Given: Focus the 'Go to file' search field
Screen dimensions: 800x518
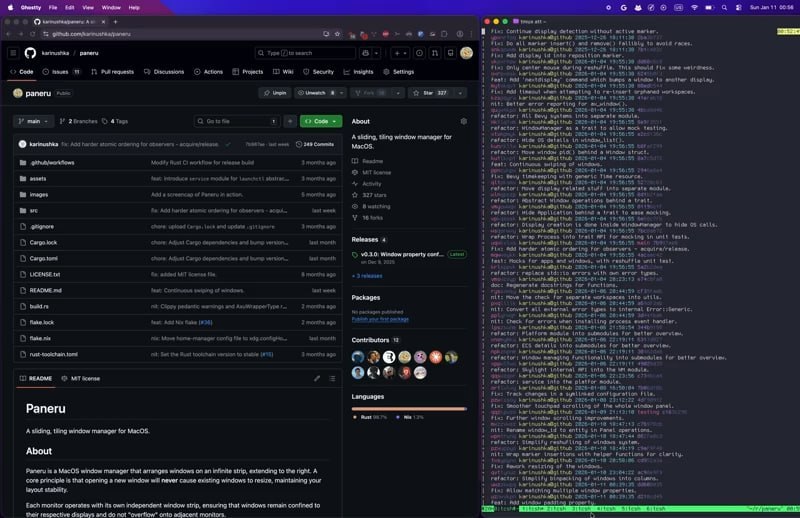Looking at the screenshot, I should click(x=237, y=121).
